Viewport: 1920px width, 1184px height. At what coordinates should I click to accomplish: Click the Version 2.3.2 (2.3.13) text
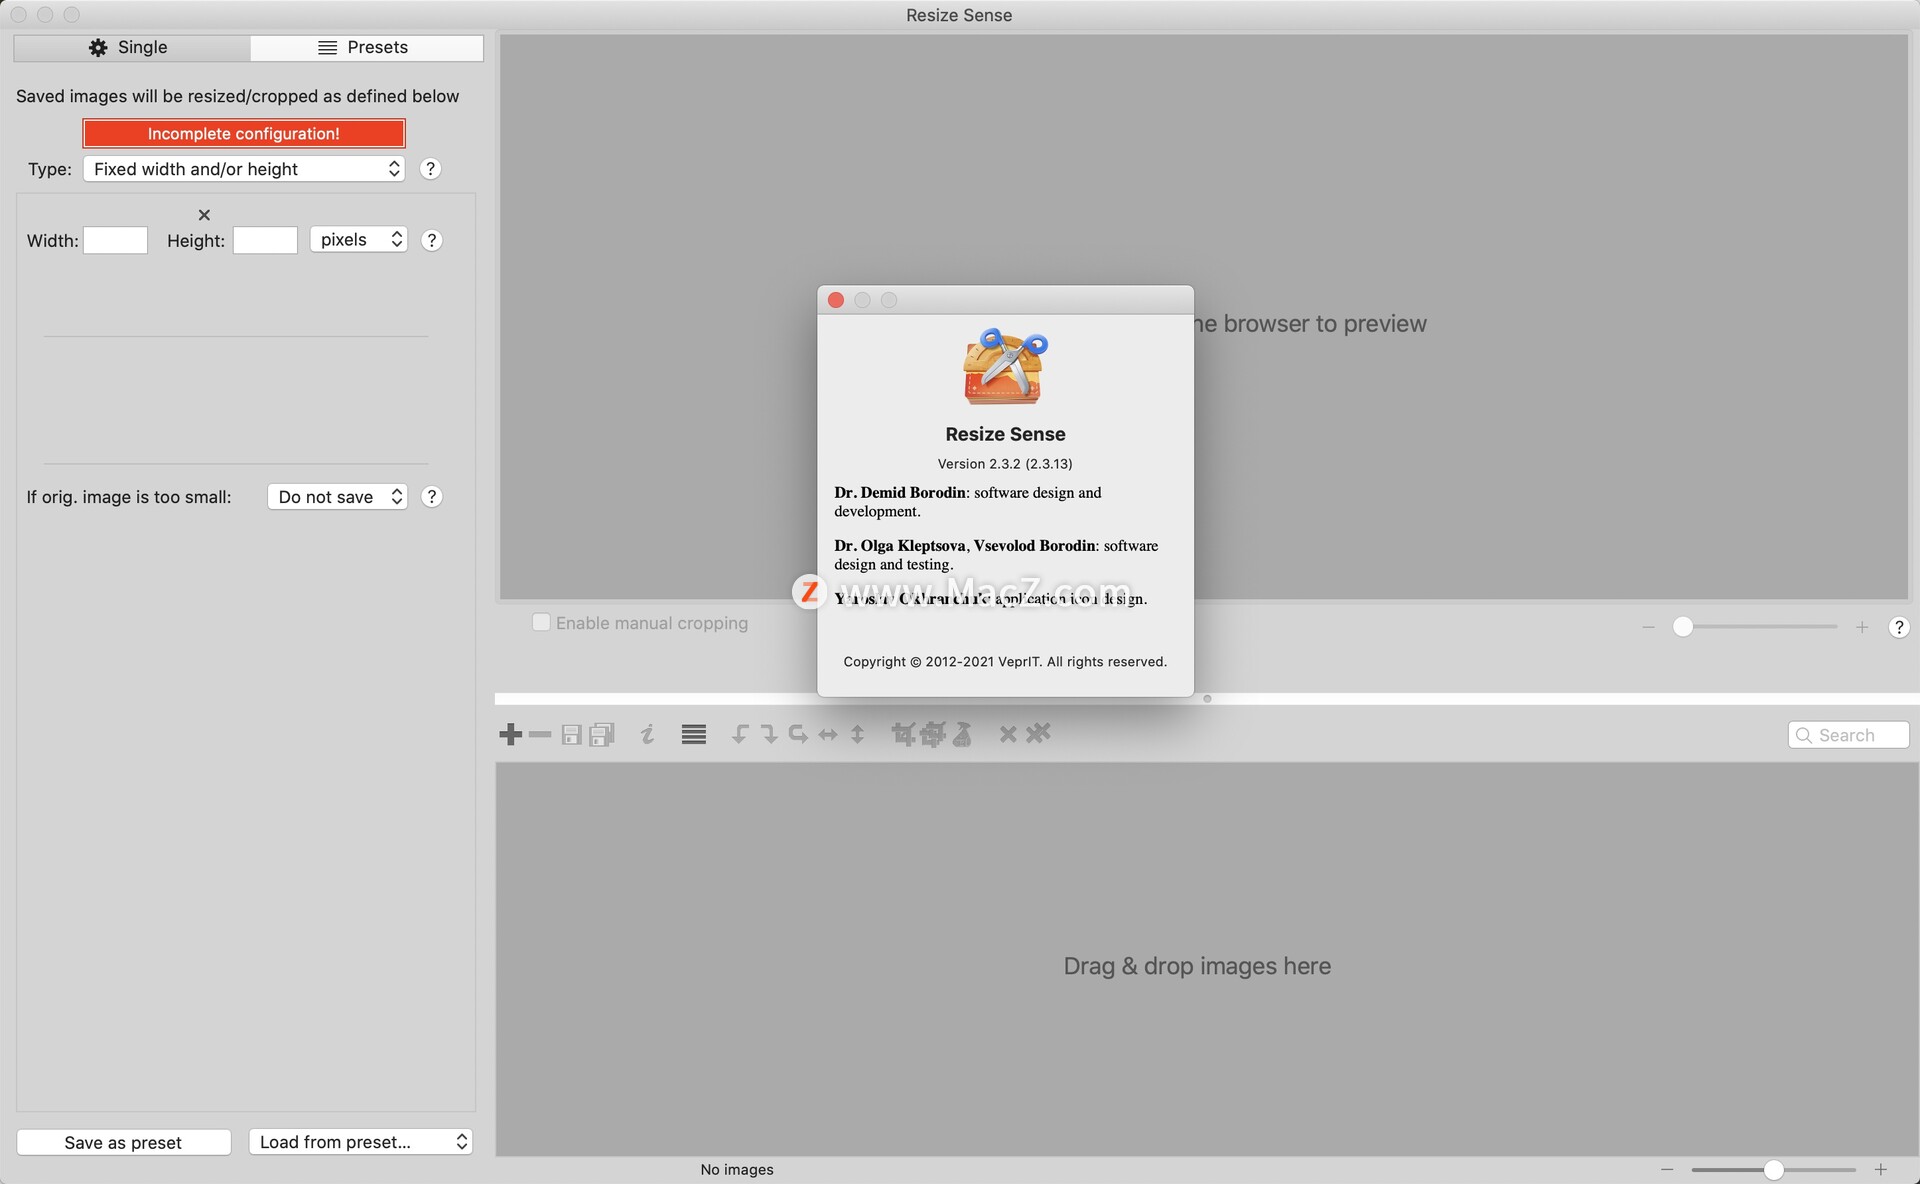click(1005, 464)
